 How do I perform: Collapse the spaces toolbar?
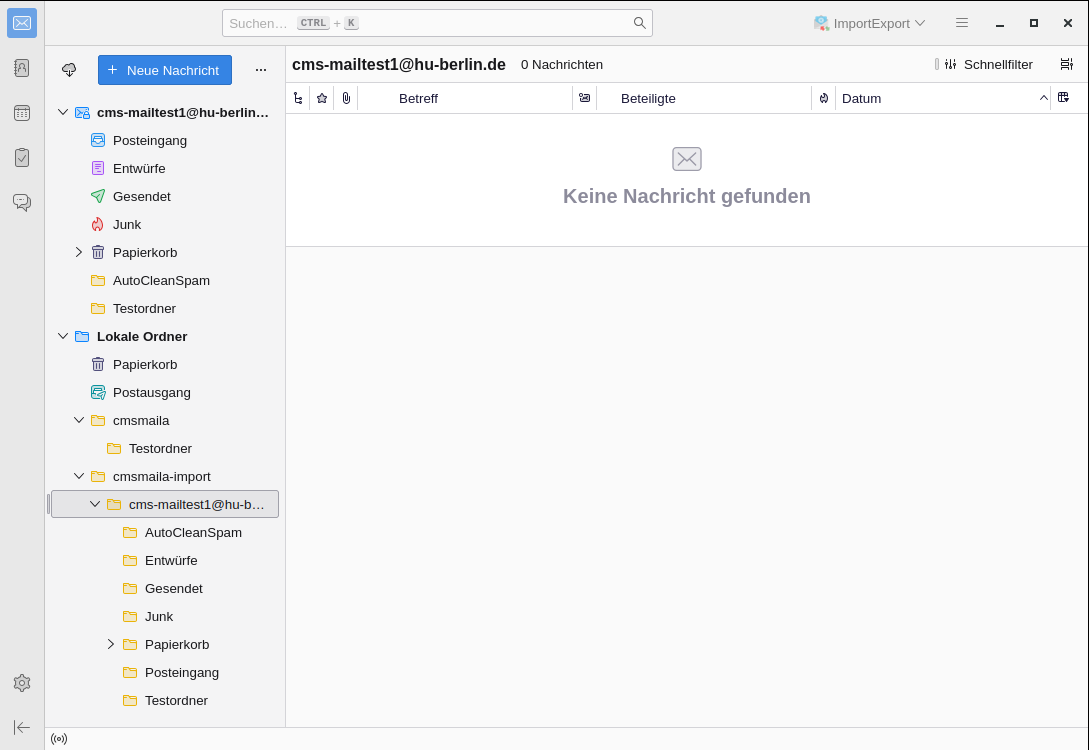(x=22, y=727)
